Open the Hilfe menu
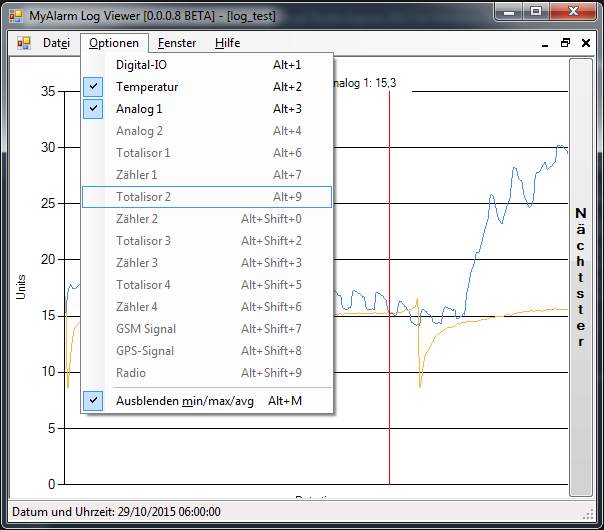Viewport: 604px width, 530px height. [227, 43]
